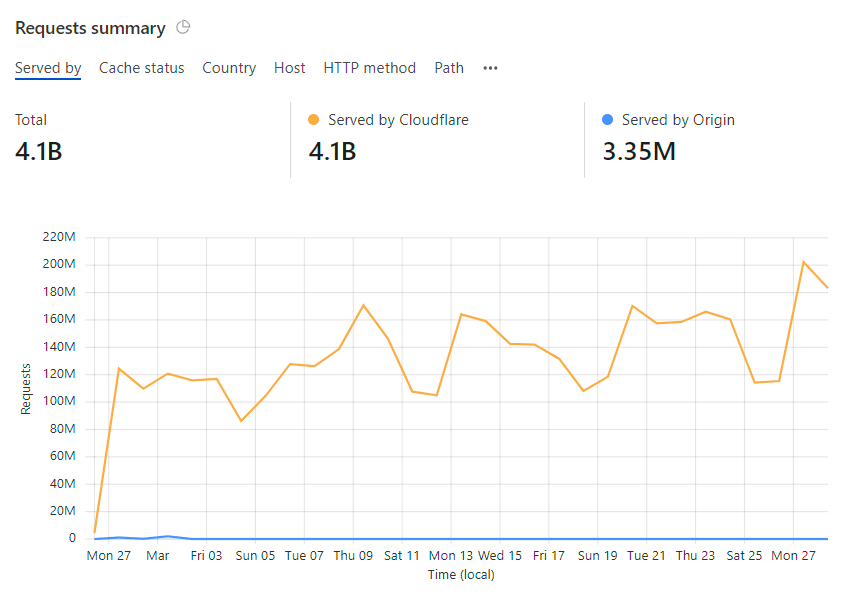Open the ellipsis menu after the Path tab
The width and height of the screenshot is (843, 595).
[489, 68]
